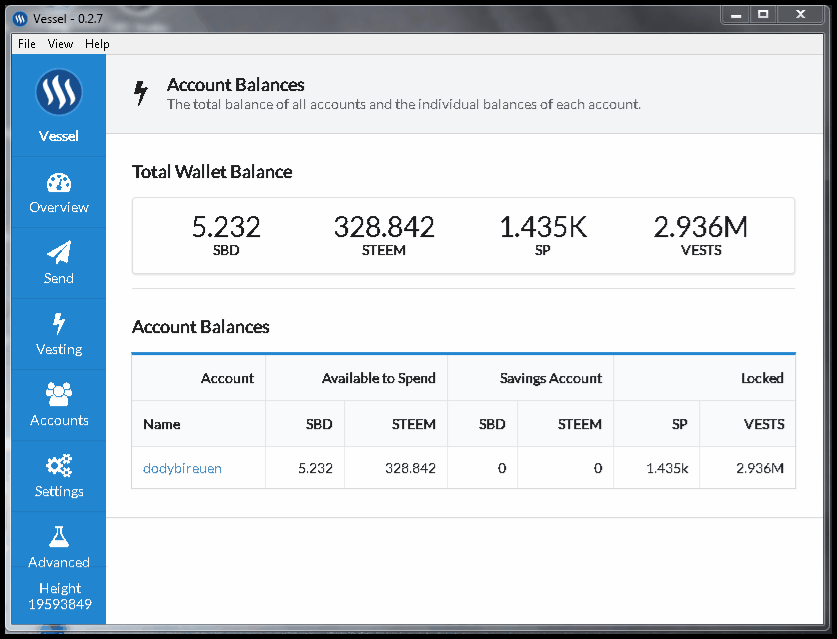Select the Send paper plane icon
The image size is (837, 639).
click(59, 253)
